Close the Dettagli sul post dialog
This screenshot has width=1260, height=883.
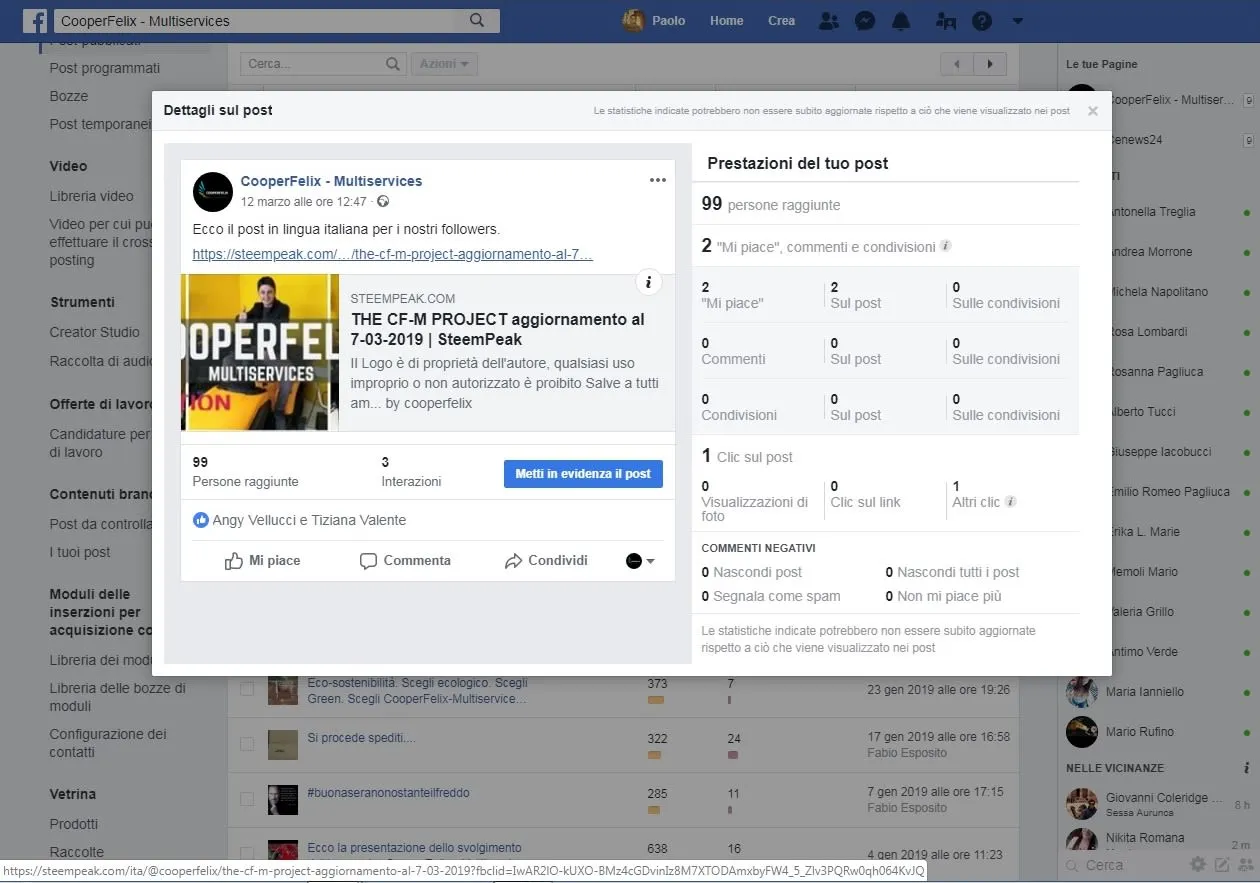(x=1092, y=111)
